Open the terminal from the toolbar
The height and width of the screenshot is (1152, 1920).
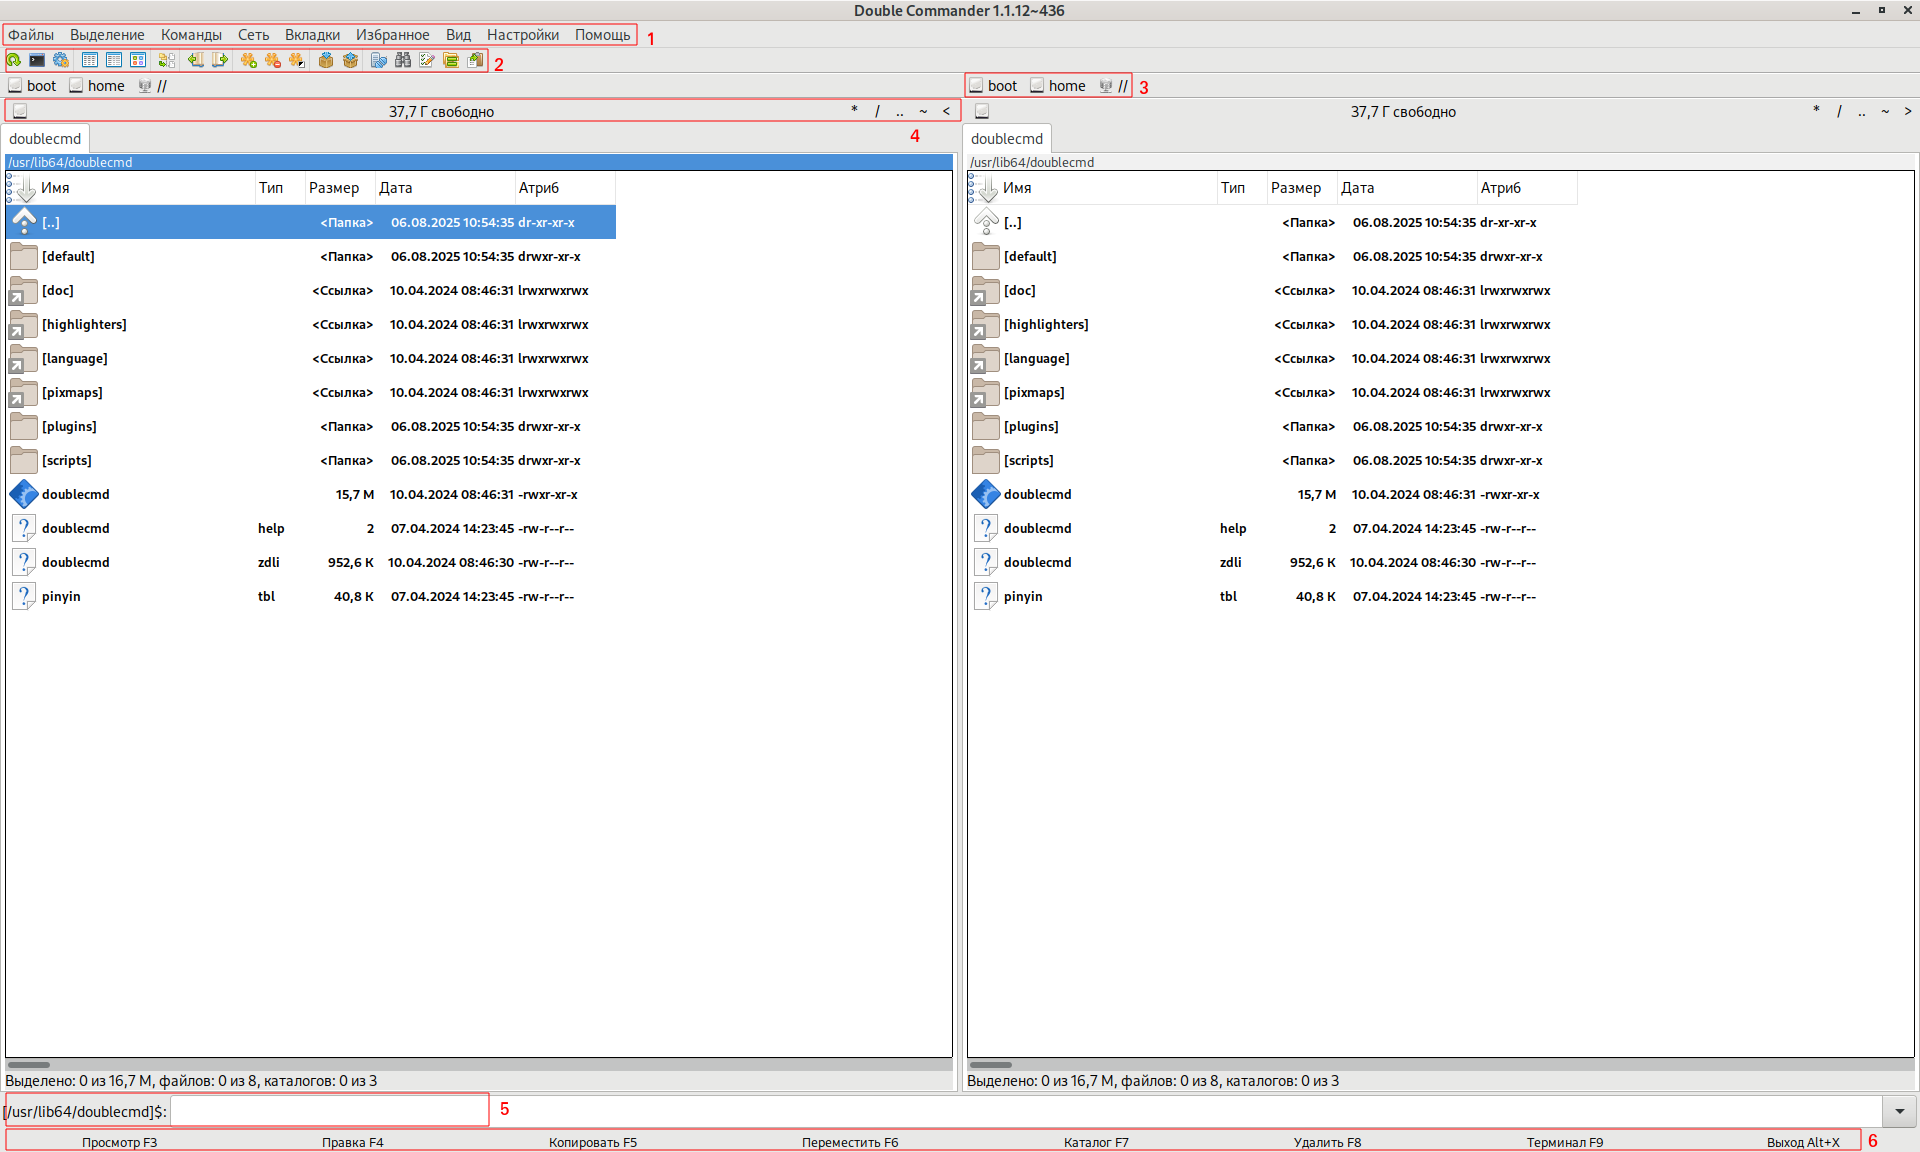click(37, 61)
